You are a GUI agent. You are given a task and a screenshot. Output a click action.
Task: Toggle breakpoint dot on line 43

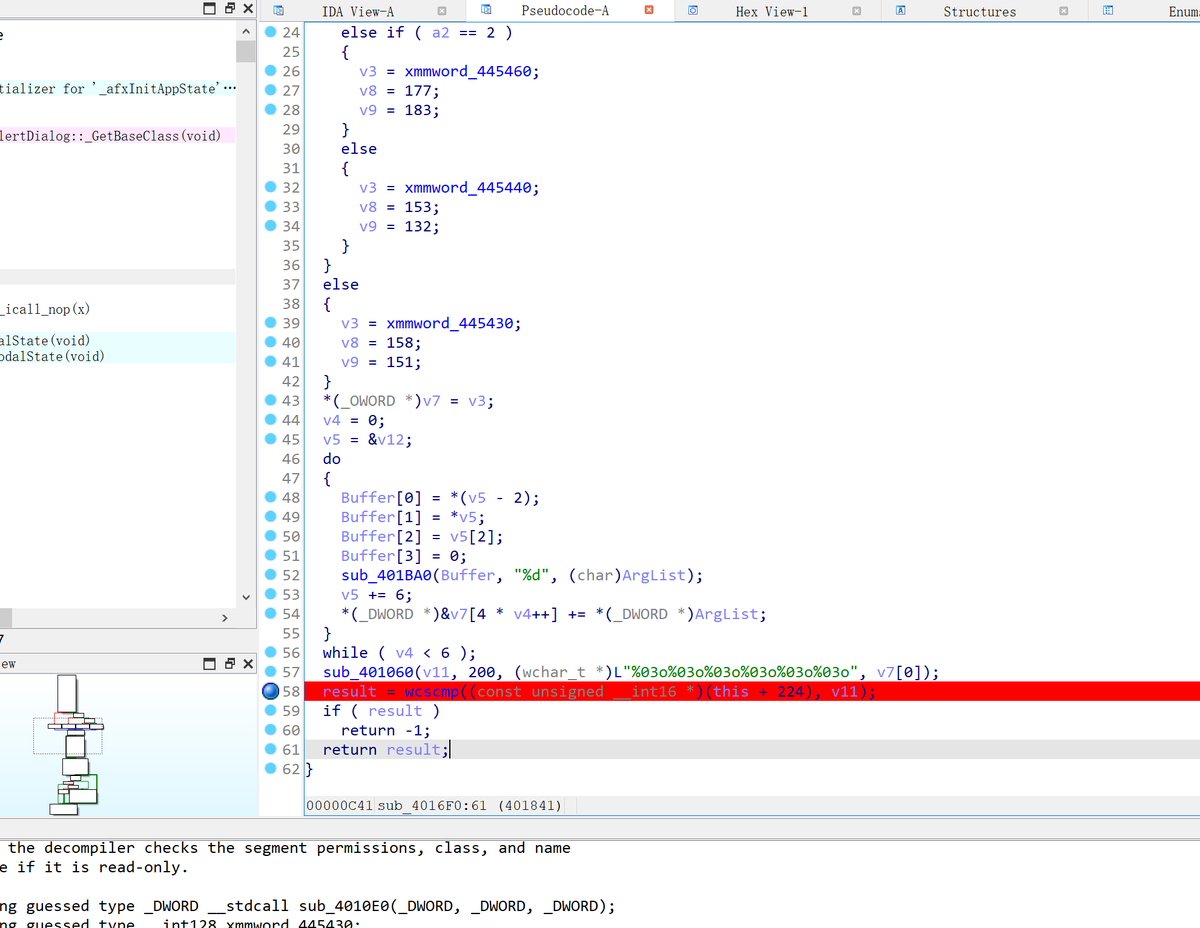click(x=271, y=400)
